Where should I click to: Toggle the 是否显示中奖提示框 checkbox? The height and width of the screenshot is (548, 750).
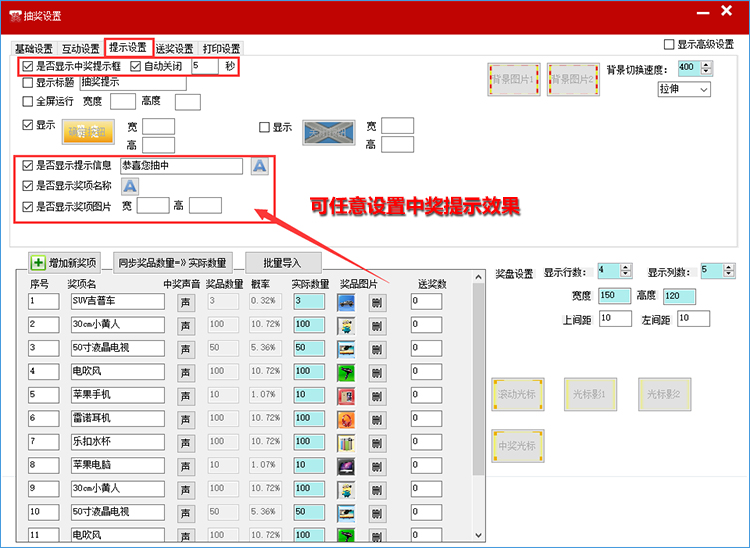click(28, 66)
